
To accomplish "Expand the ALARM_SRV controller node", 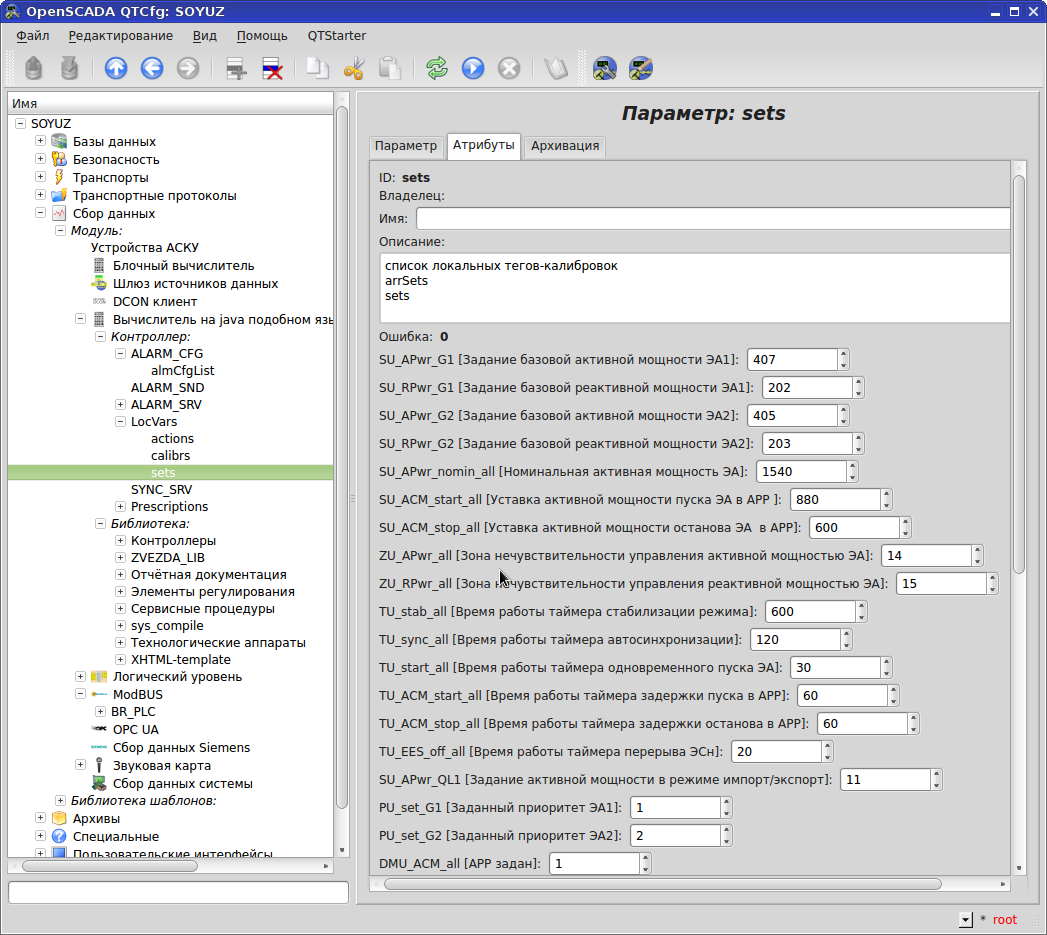I will (120, 404).
